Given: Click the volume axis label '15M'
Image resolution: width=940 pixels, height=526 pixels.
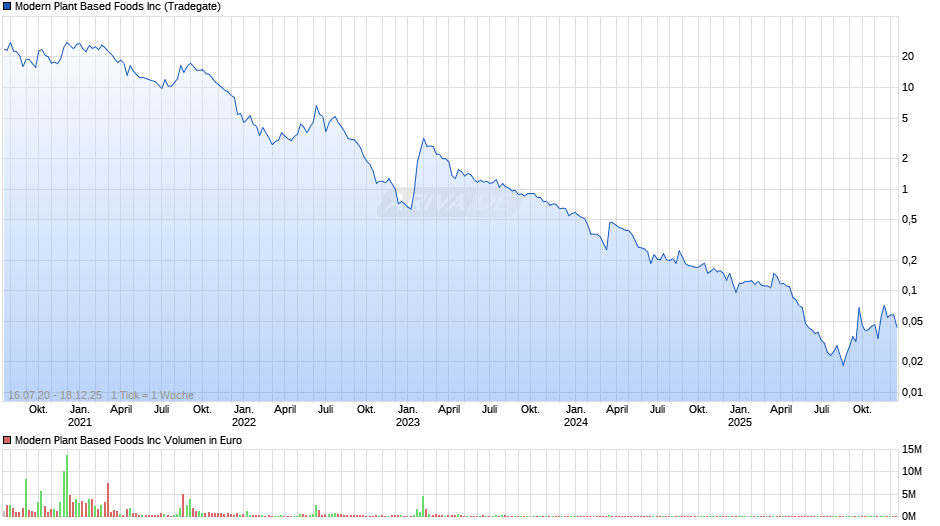Looking at the screenshot, I should [x=912, y=449].
